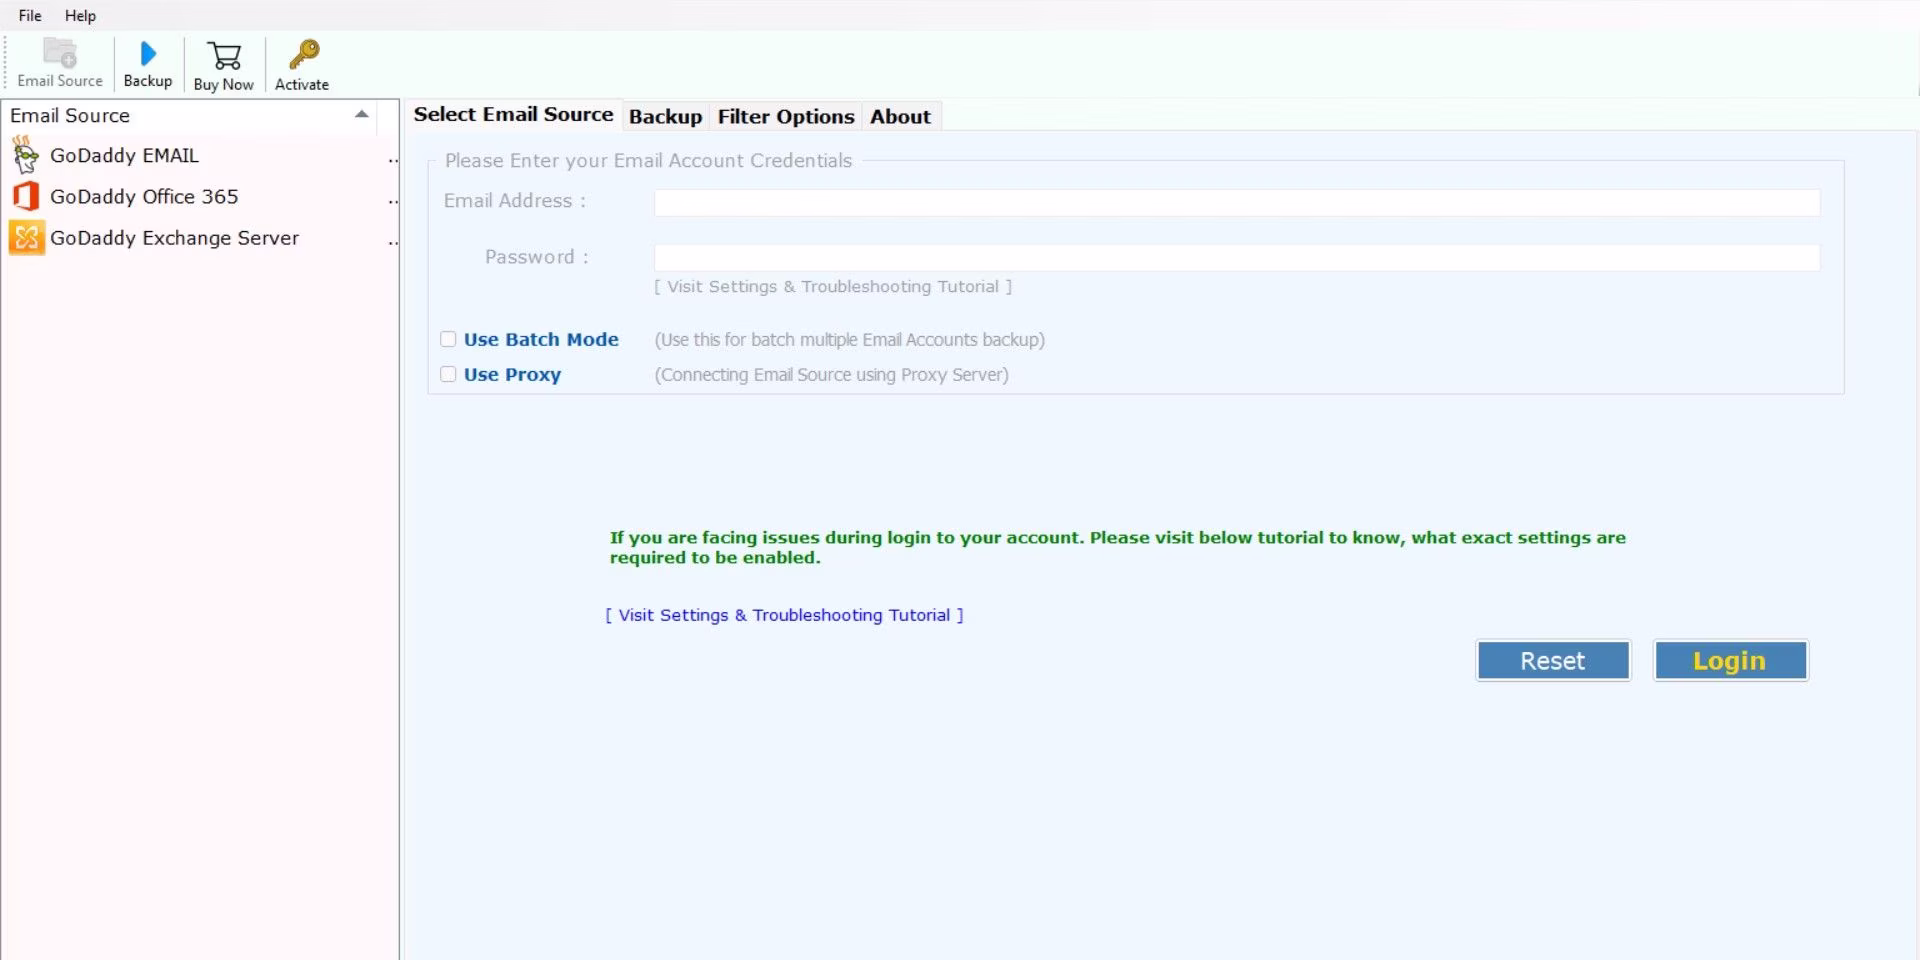Select the GoDaddy Office 365 tree item label
Screen dimensions: 1920x960
pos(144,197)
